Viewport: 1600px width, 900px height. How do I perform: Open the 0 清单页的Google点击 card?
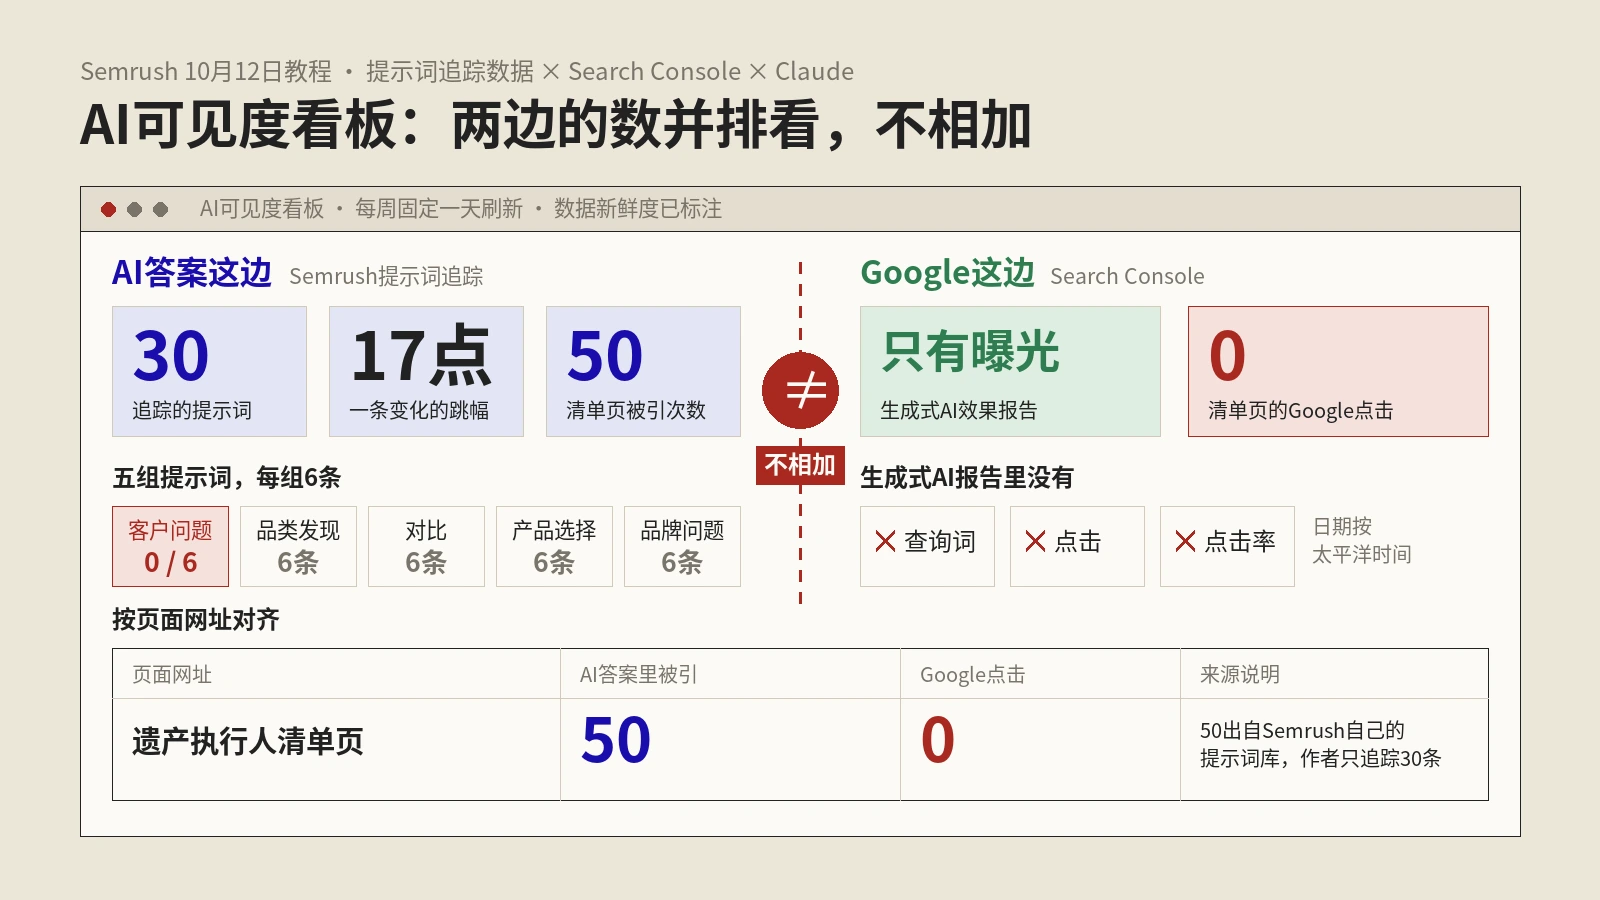point(1338,371)
